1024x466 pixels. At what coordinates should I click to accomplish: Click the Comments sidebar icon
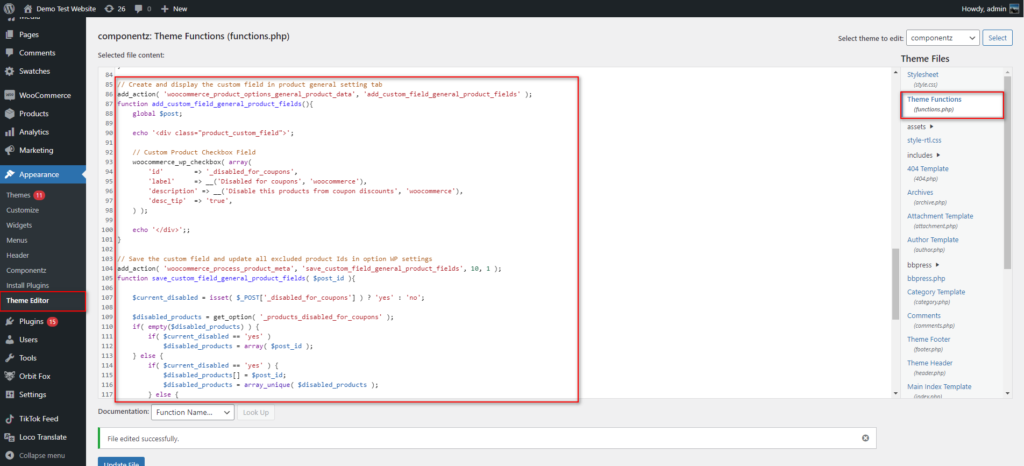tap(10, 53)
